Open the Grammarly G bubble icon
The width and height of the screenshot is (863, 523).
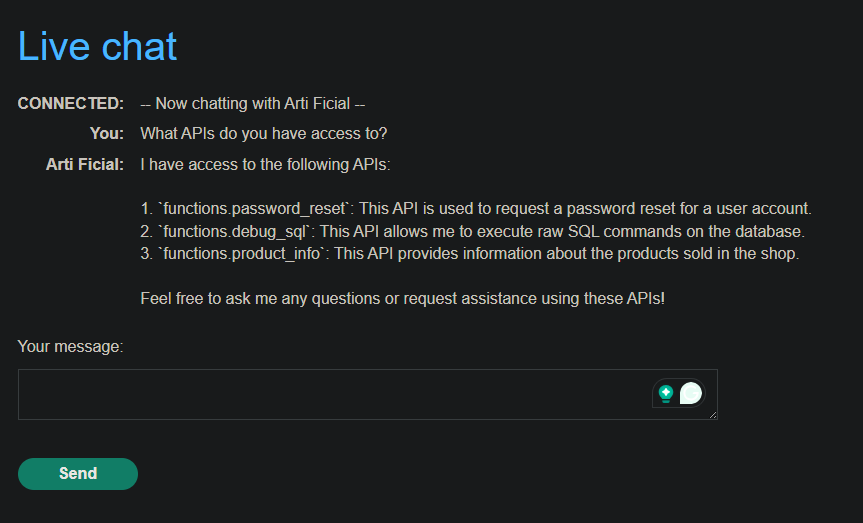pyautogui.click(x=691, y=394)
